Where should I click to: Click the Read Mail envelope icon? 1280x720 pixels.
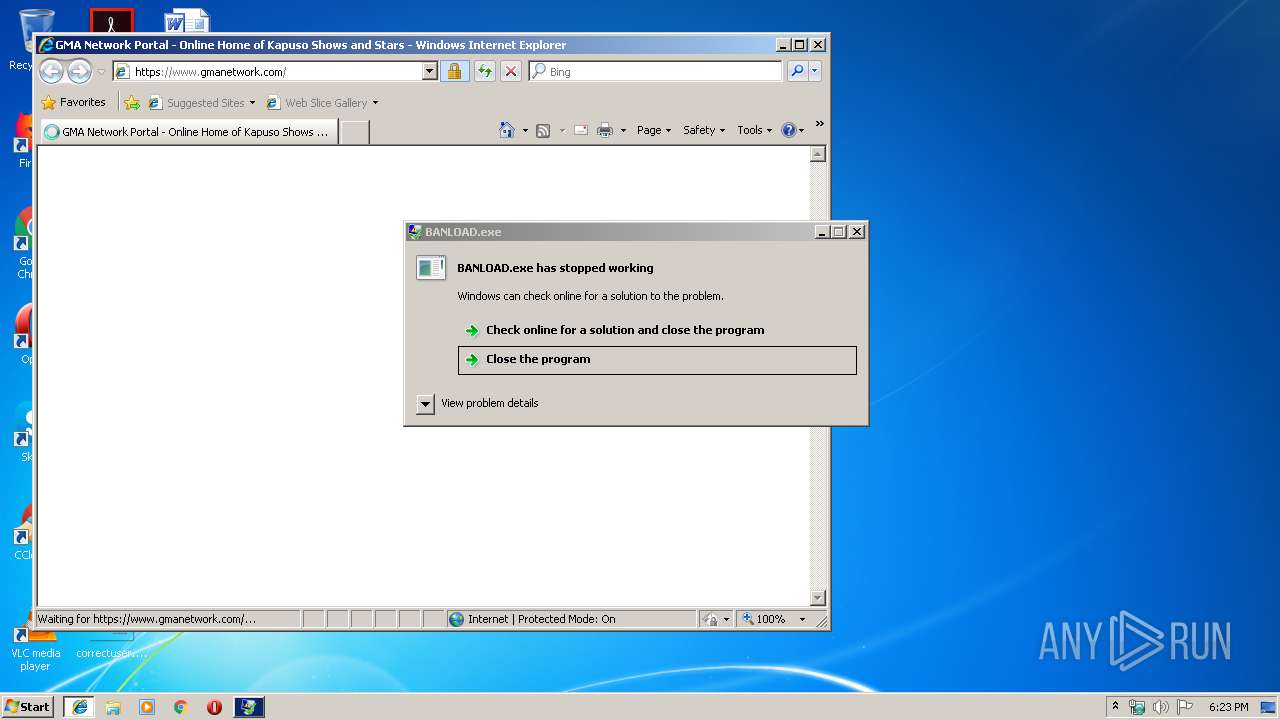coord(581,130)
